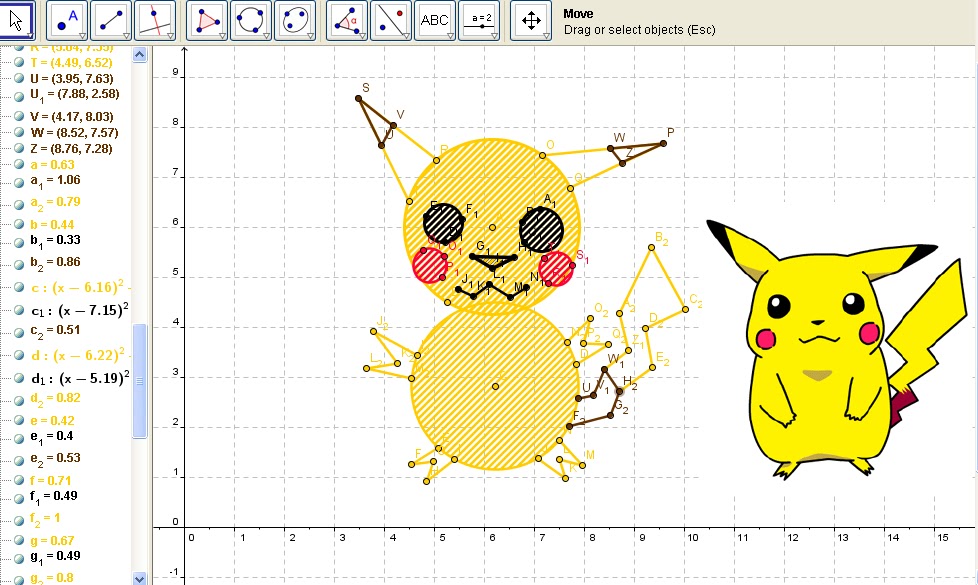Toggle visibility marble next to point W
The height and width of the screenshot is (585, 978).
click(x=20, y=131)
